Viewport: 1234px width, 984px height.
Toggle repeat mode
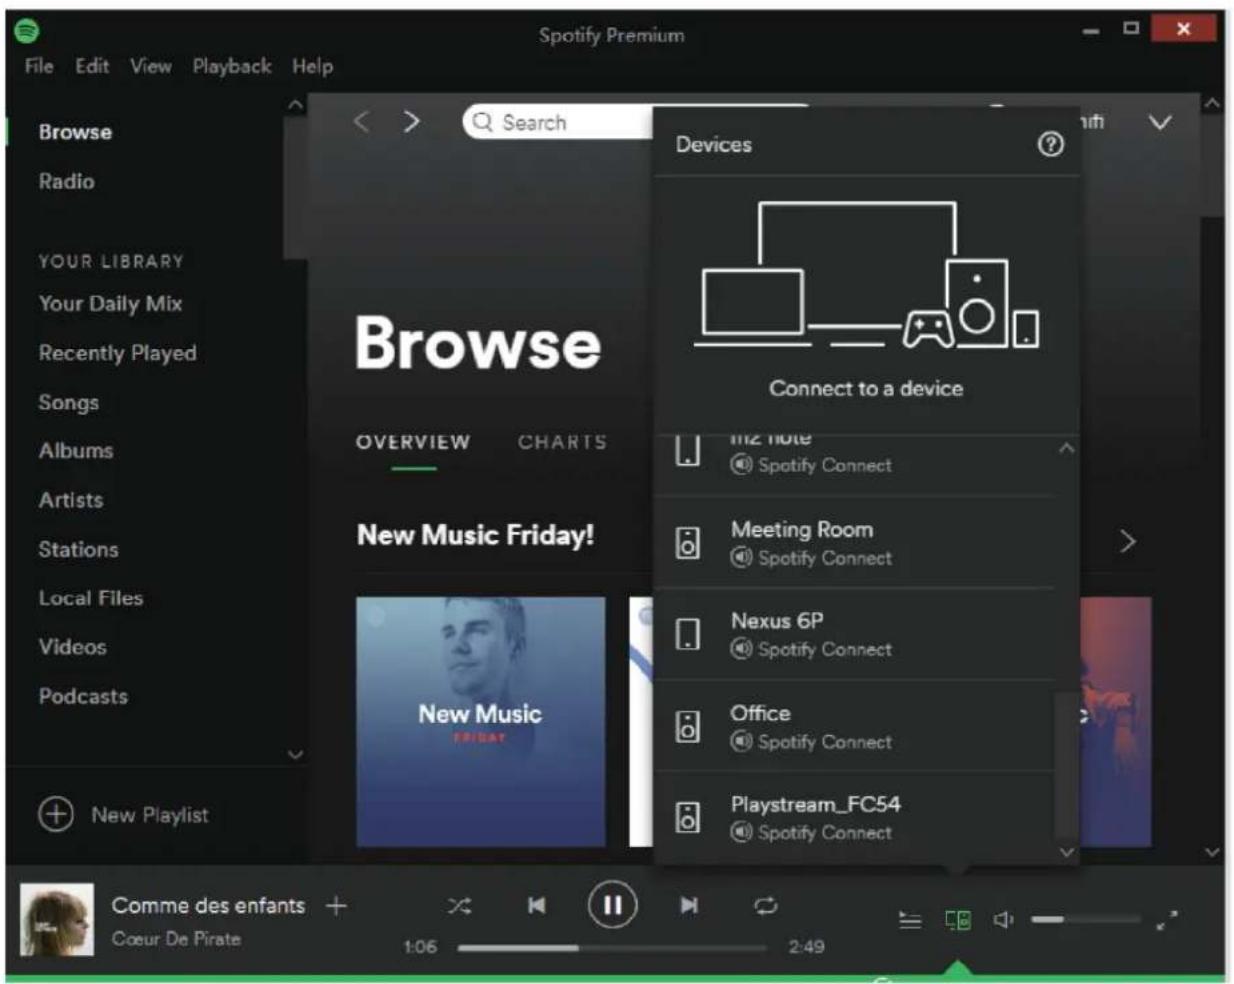pyautogui.click(x=766, y=906)
